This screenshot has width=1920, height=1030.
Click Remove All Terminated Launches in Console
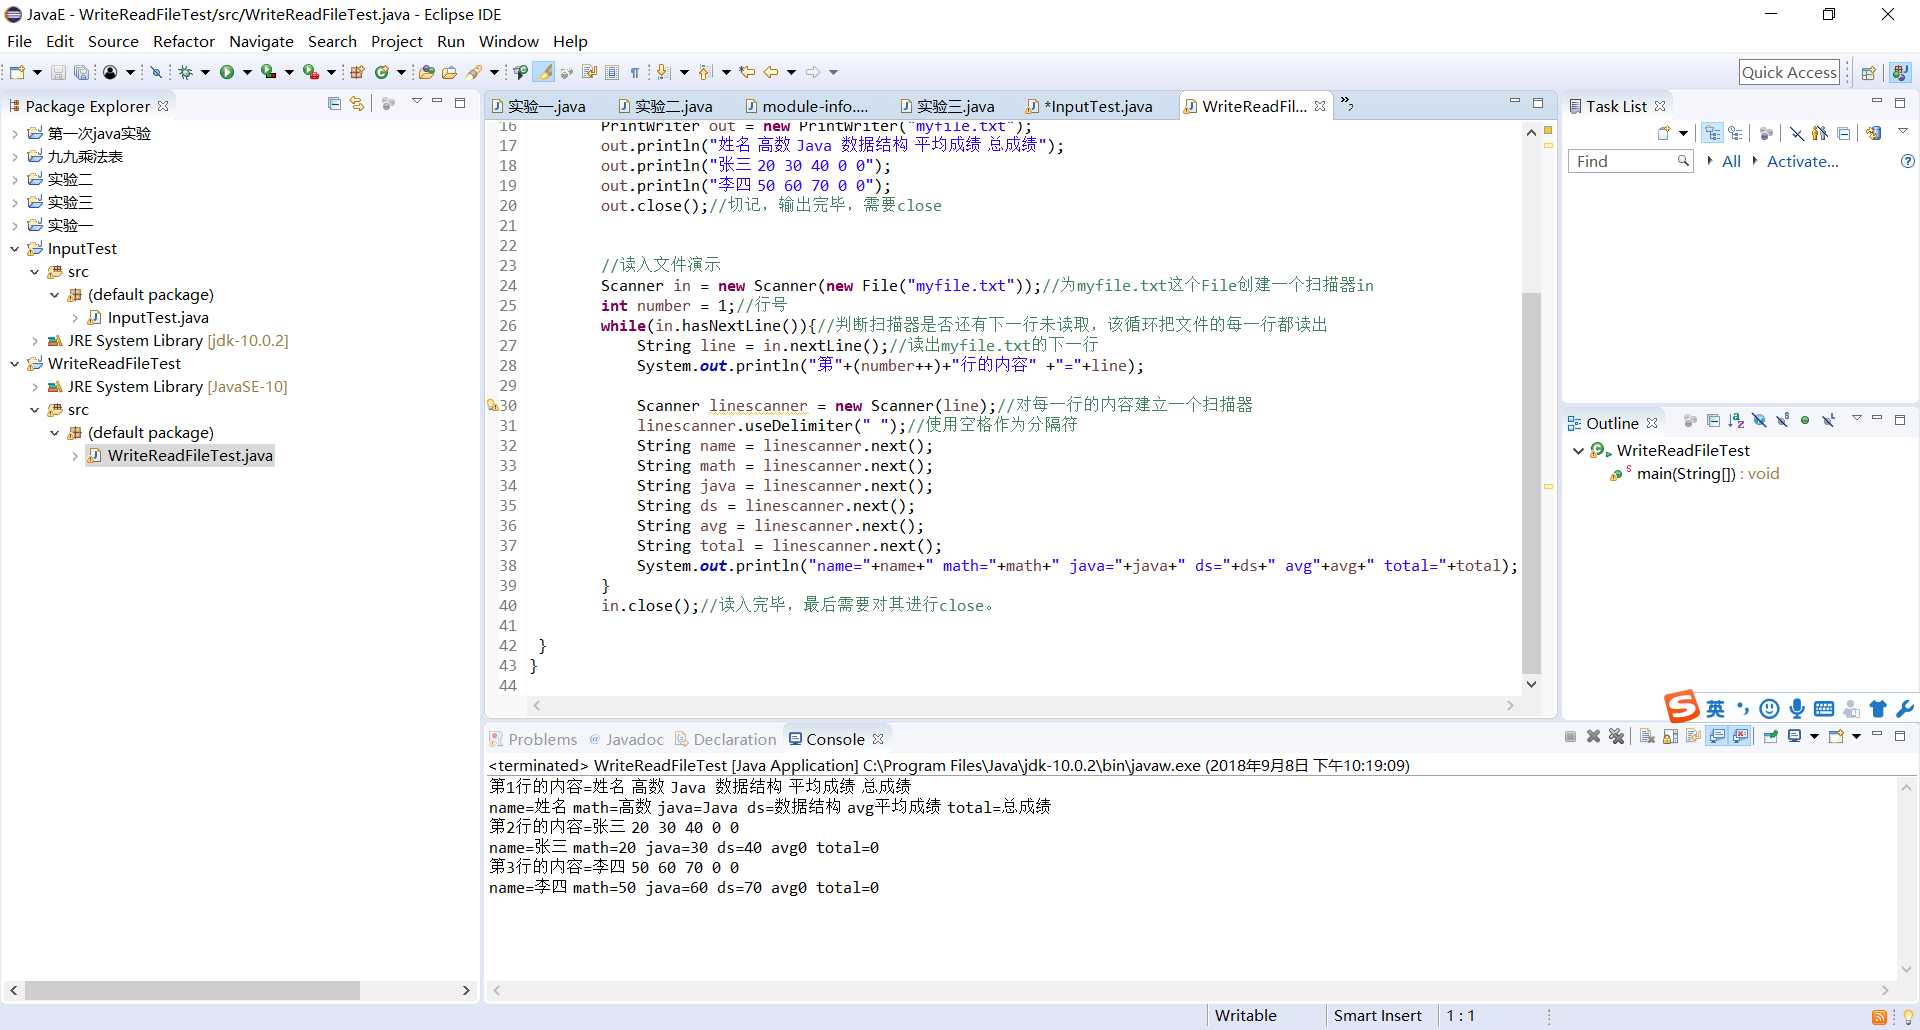[x=1616, y=737]
